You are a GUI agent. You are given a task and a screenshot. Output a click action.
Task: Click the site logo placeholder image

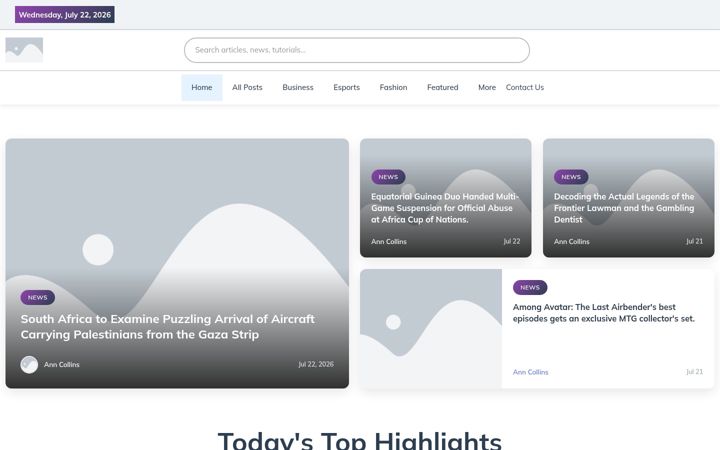pyautogui.click(x=24, y=50)
